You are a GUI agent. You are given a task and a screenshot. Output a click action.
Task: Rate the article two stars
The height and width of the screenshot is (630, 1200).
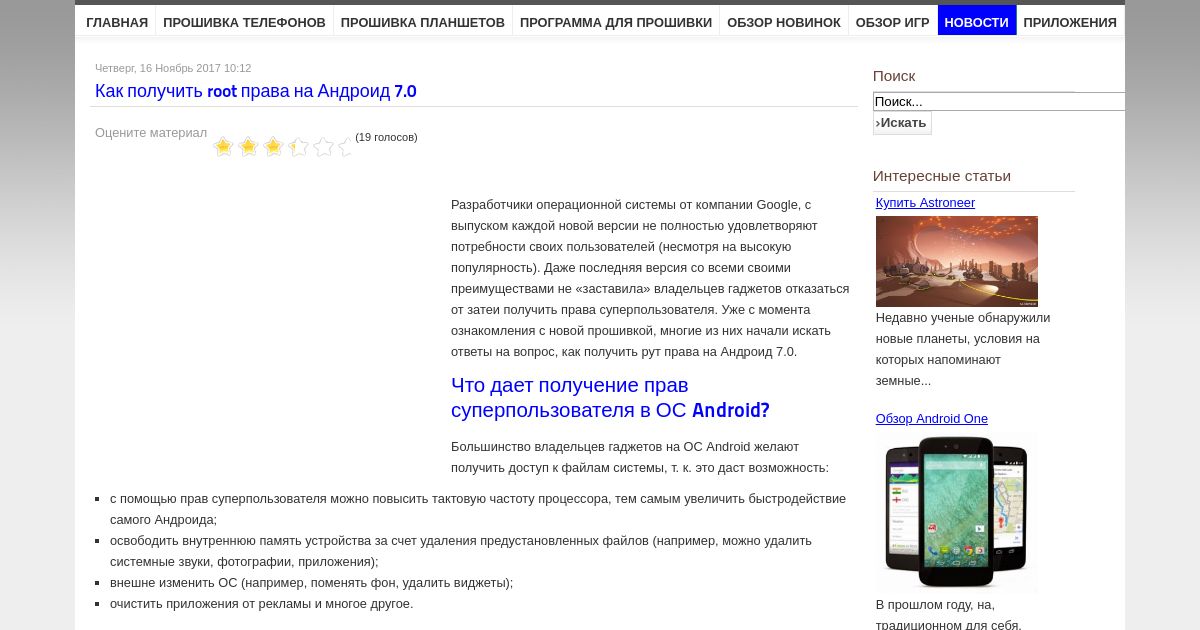click(248, 147)
